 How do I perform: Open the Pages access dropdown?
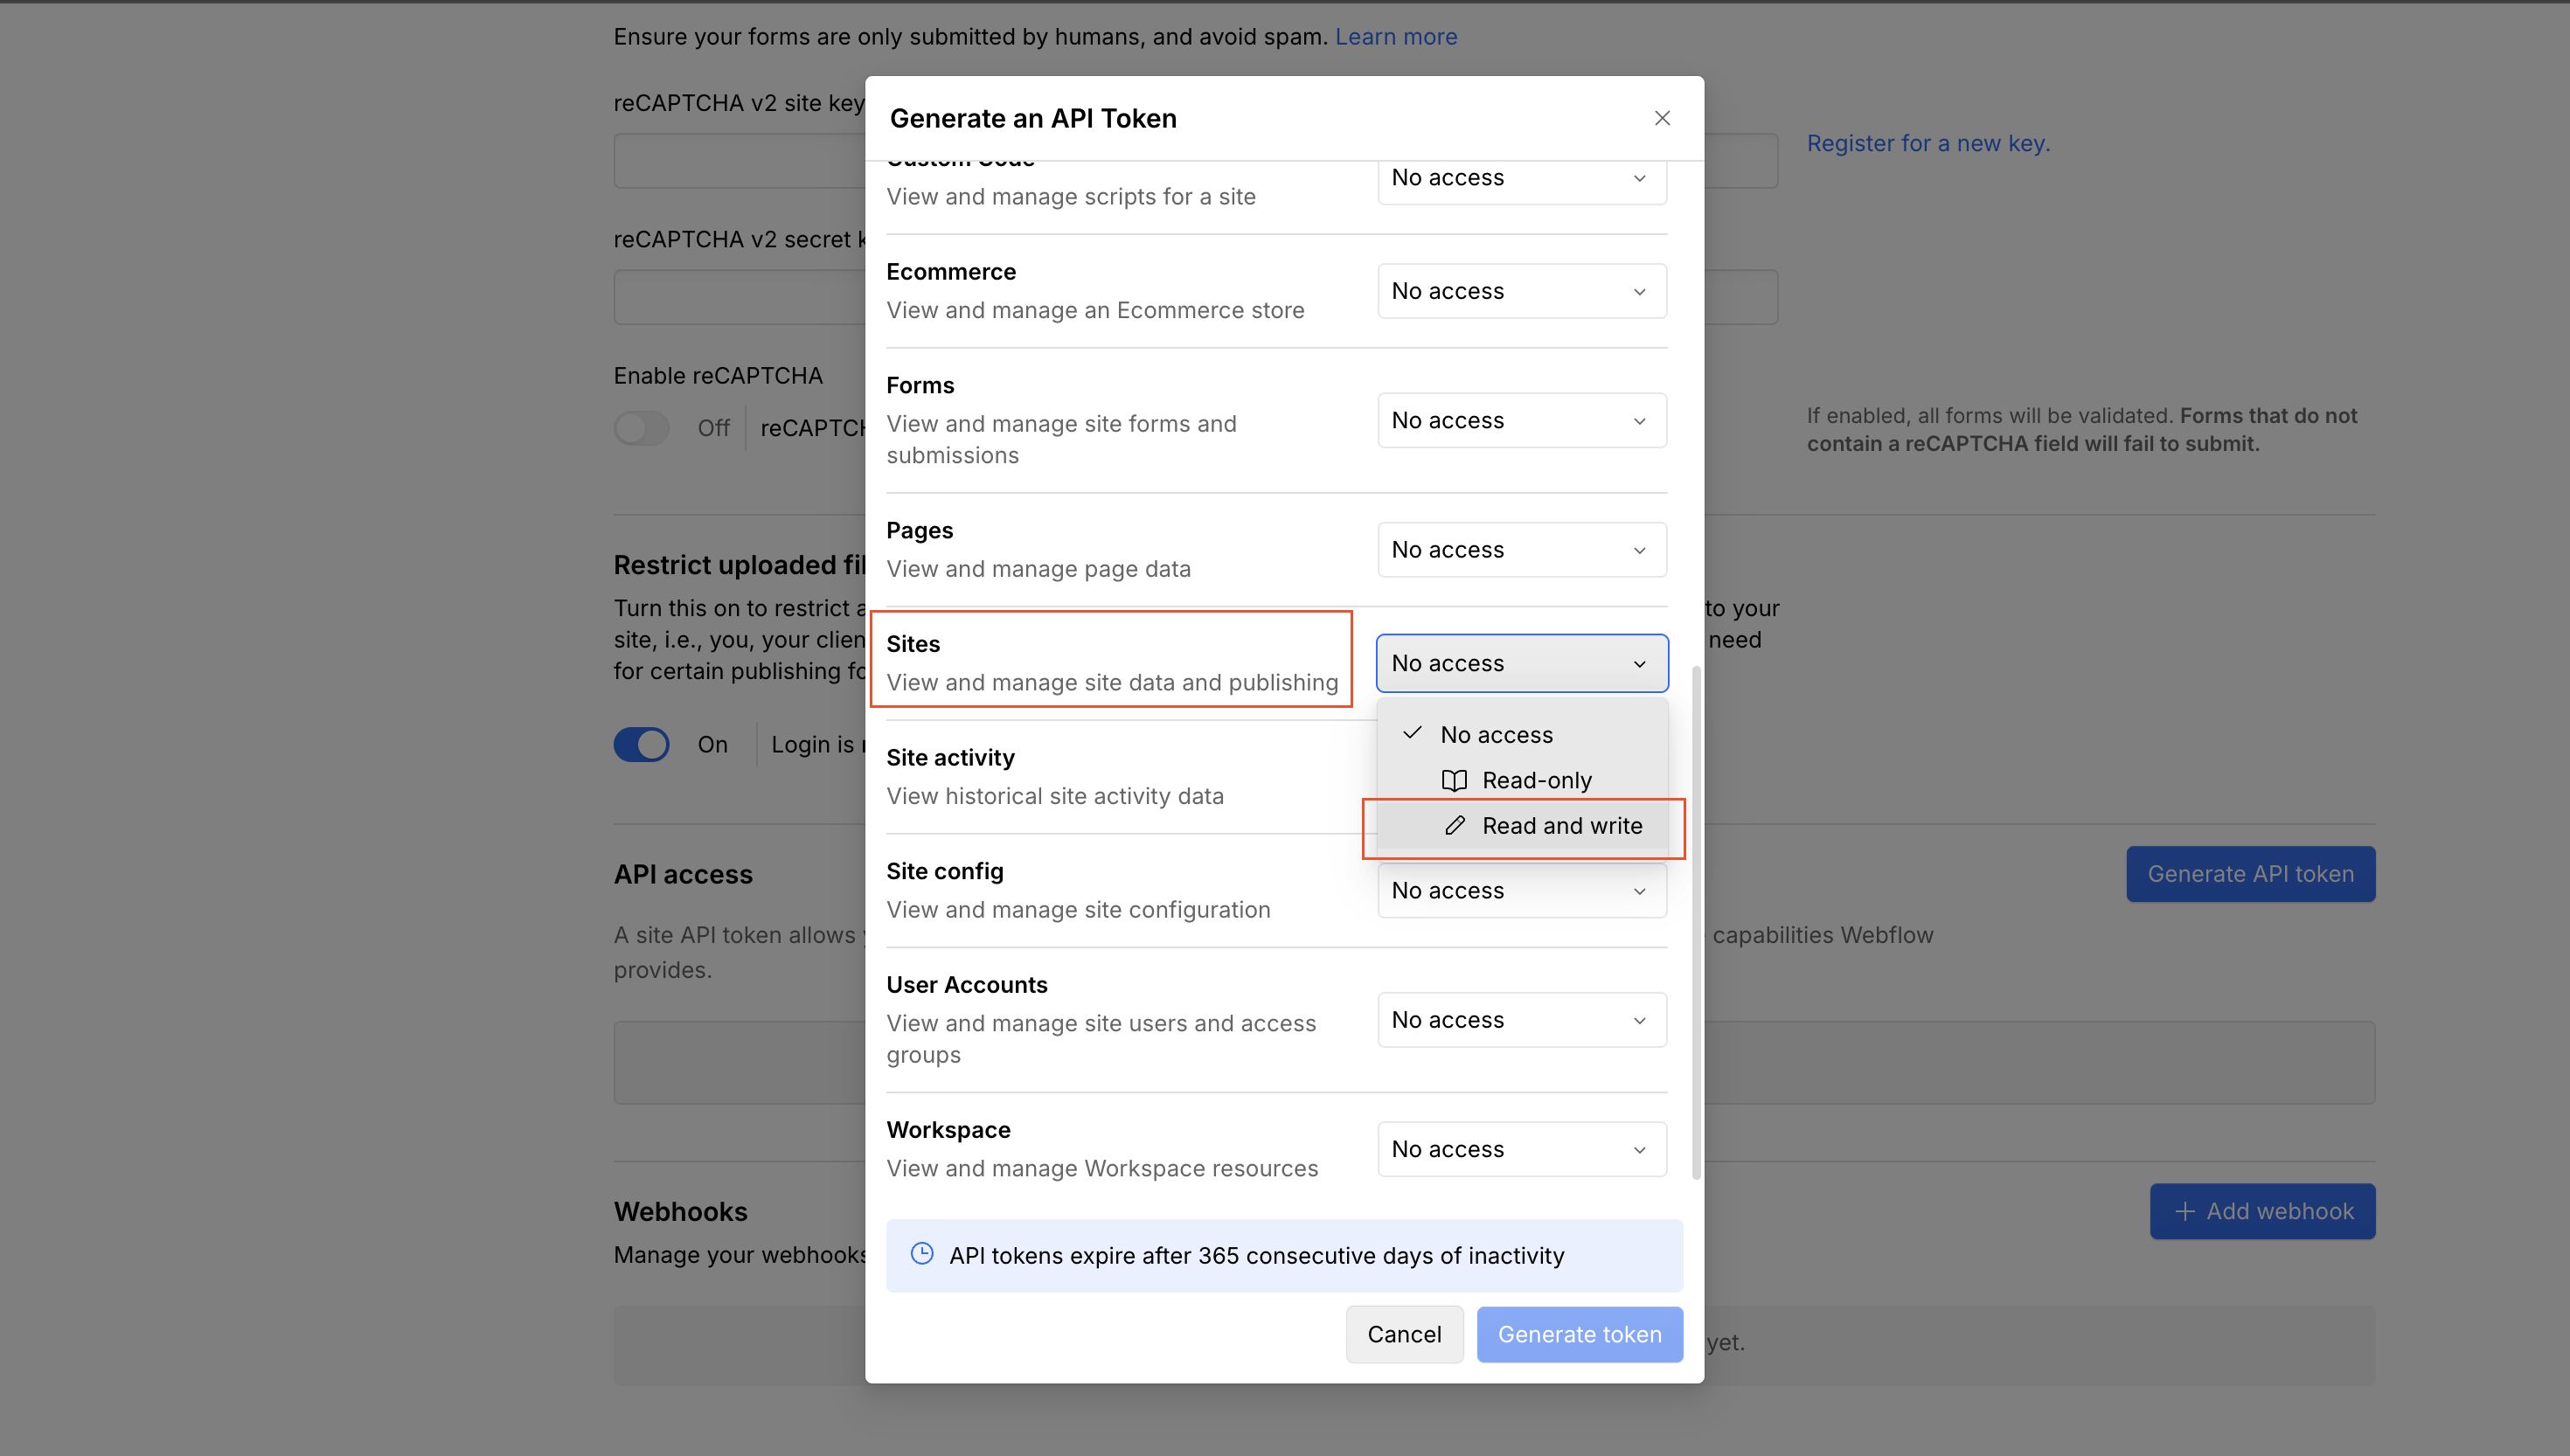click(1520, 549)
